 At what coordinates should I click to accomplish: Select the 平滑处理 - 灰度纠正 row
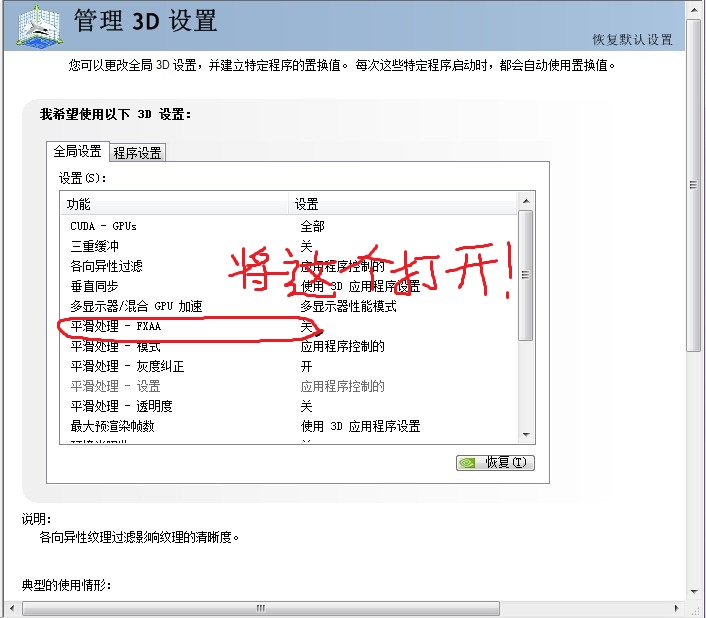coord(127,366)
